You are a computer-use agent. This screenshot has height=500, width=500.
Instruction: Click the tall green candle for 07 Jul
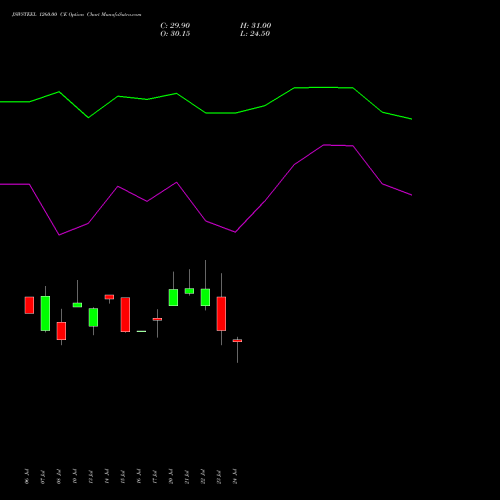coord(45,313)
